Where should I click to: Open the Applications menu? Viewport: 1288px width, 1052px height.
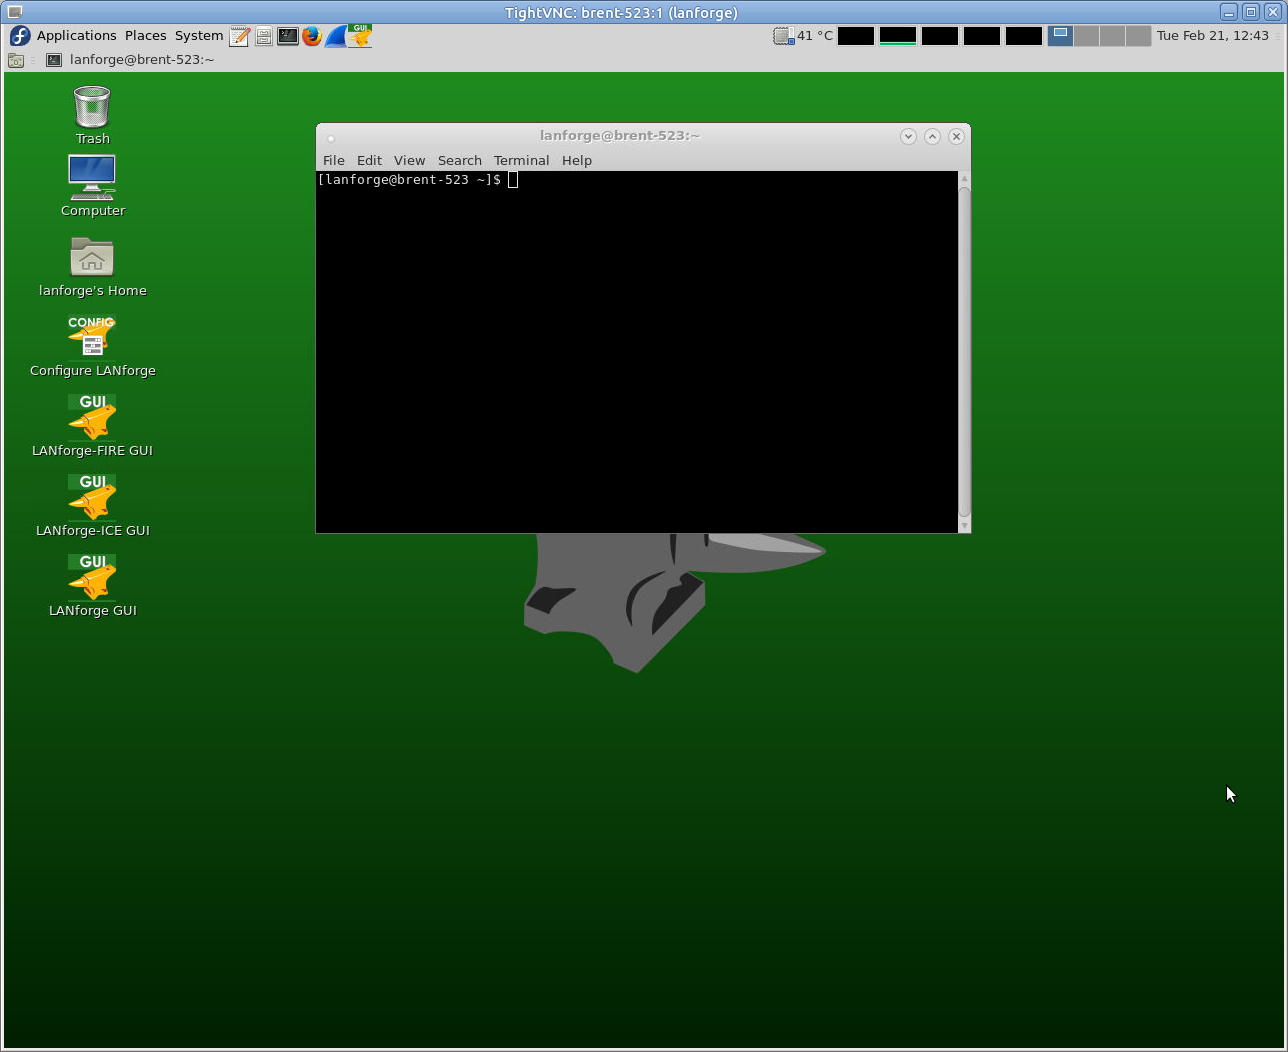77,36
